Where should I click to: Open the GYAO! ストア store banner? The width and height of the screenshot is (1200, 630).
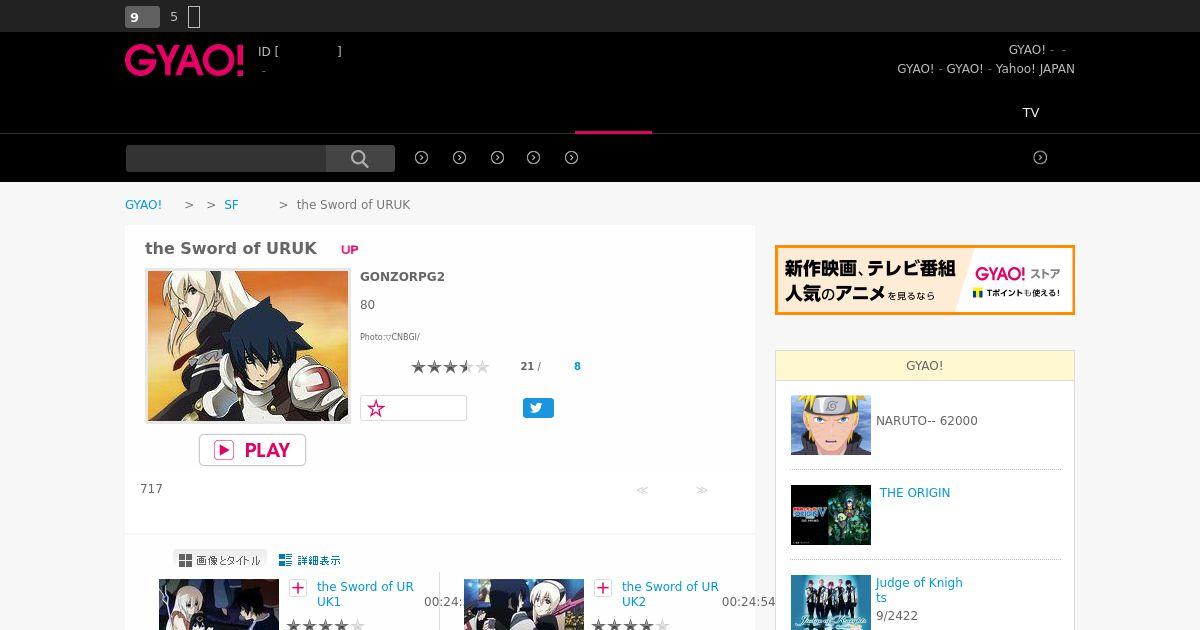[x=925, y=280]
